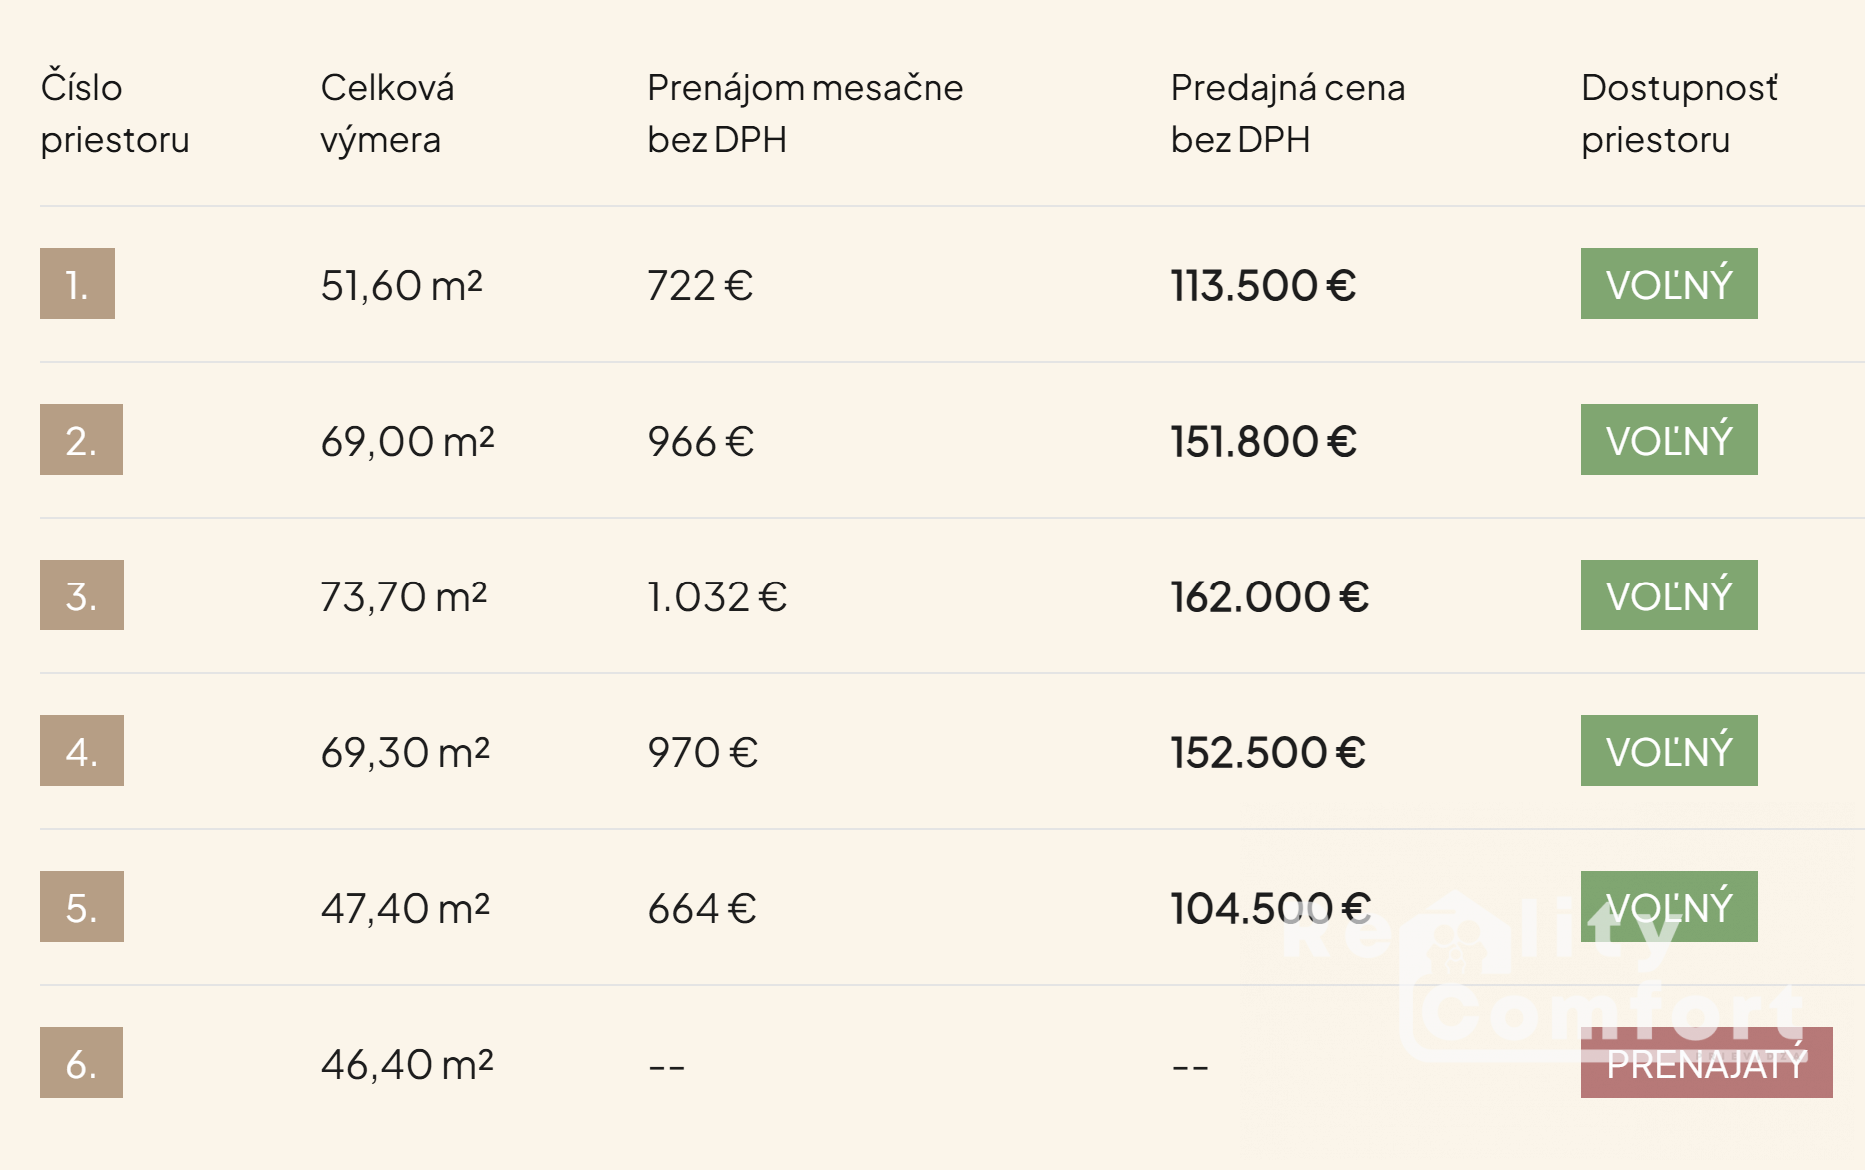The height and width of the screenshot is (1170, 1865).
Task: Select the 1.032 € monthly rent value
Action: 717,597
